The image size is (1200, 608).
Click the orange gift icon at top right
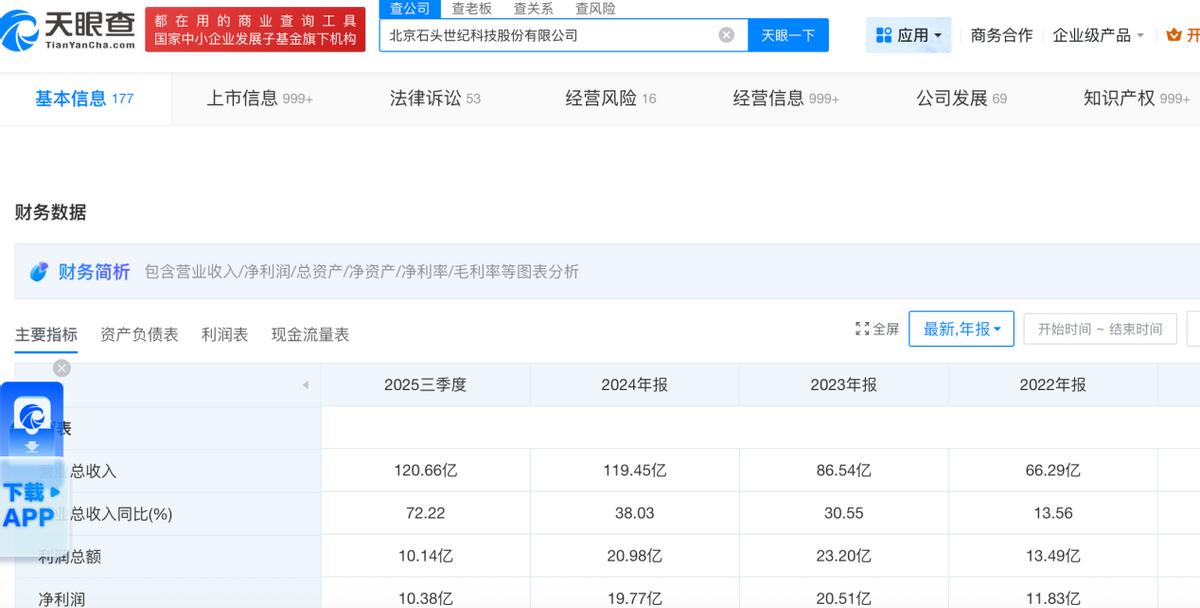click(1174, 35)
